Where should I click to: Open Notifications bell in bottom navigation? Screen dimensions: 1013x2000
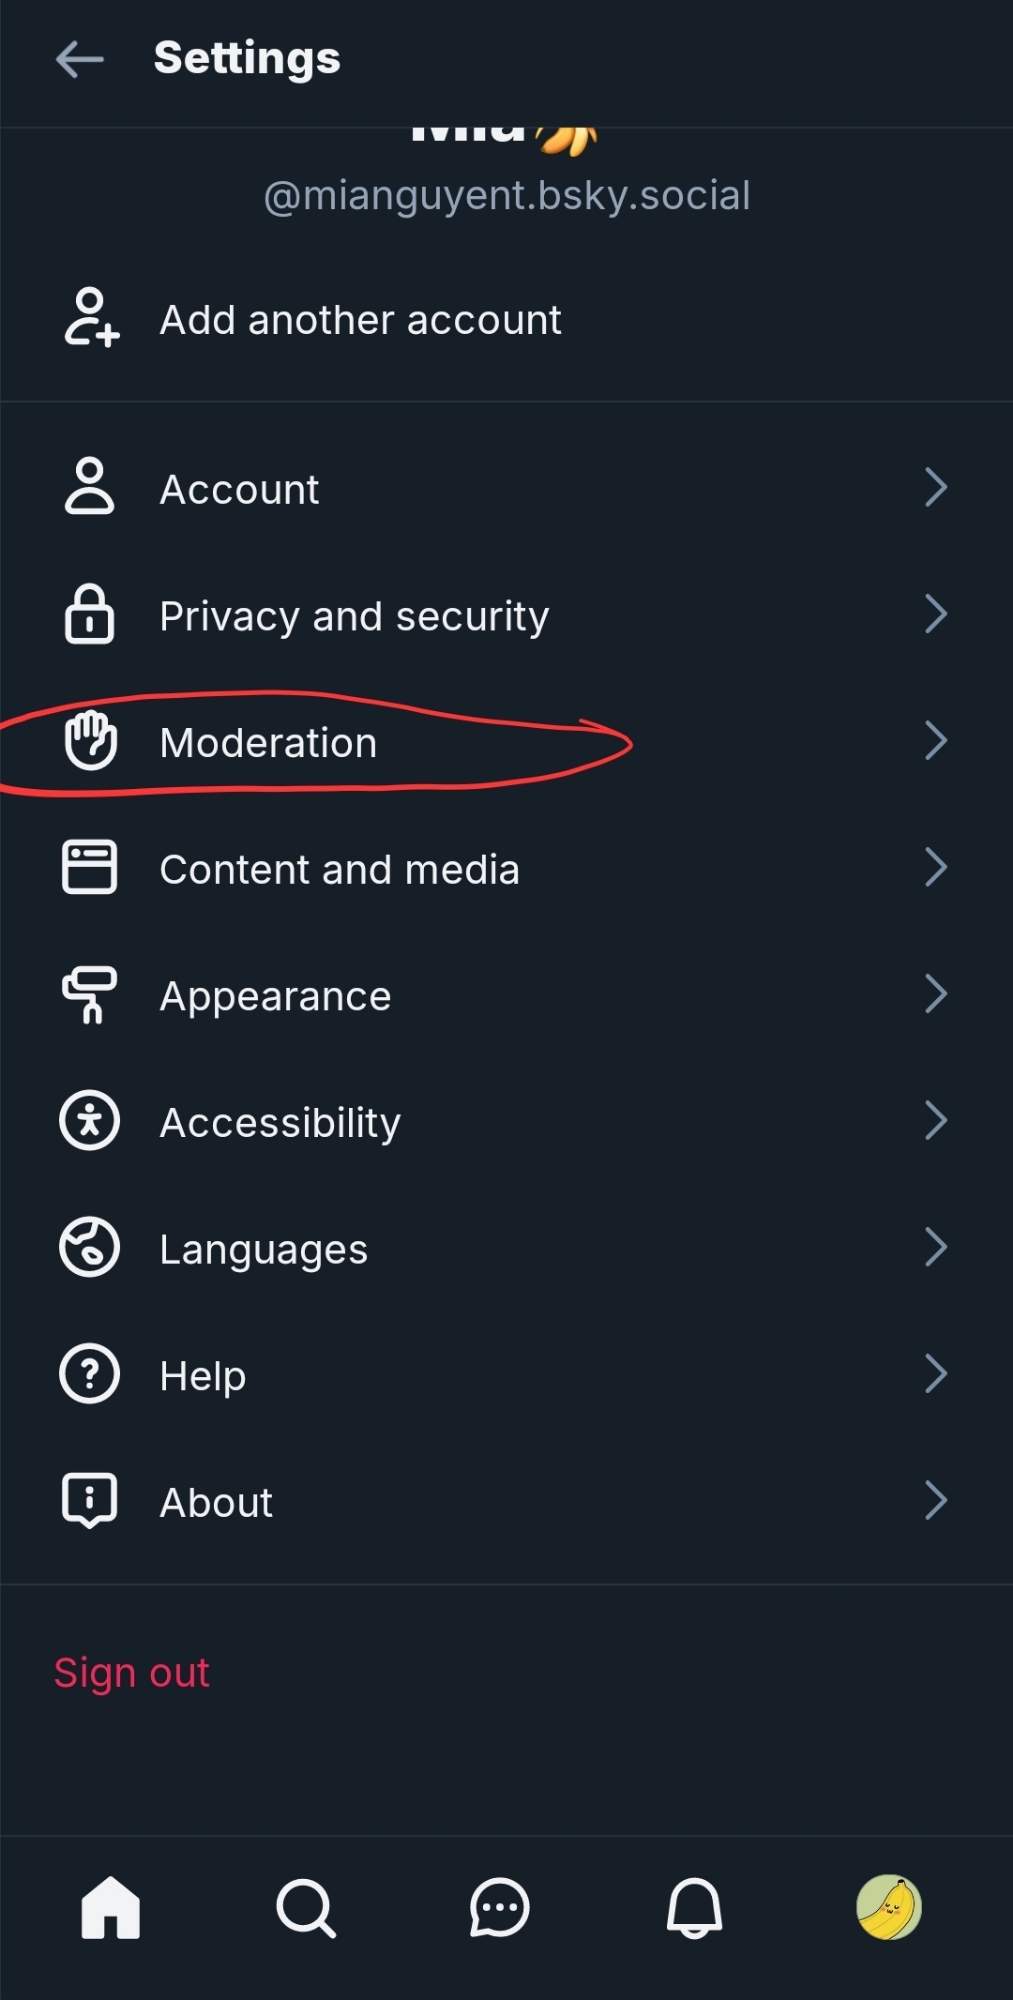[x=694, y=1908]
